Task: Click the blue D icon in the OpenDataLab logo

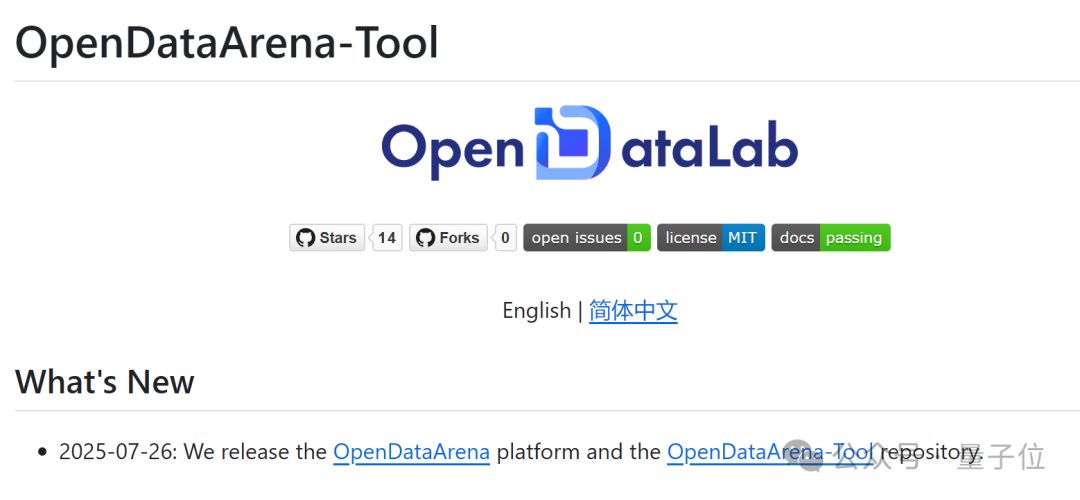Action: [x=572, y=143]
